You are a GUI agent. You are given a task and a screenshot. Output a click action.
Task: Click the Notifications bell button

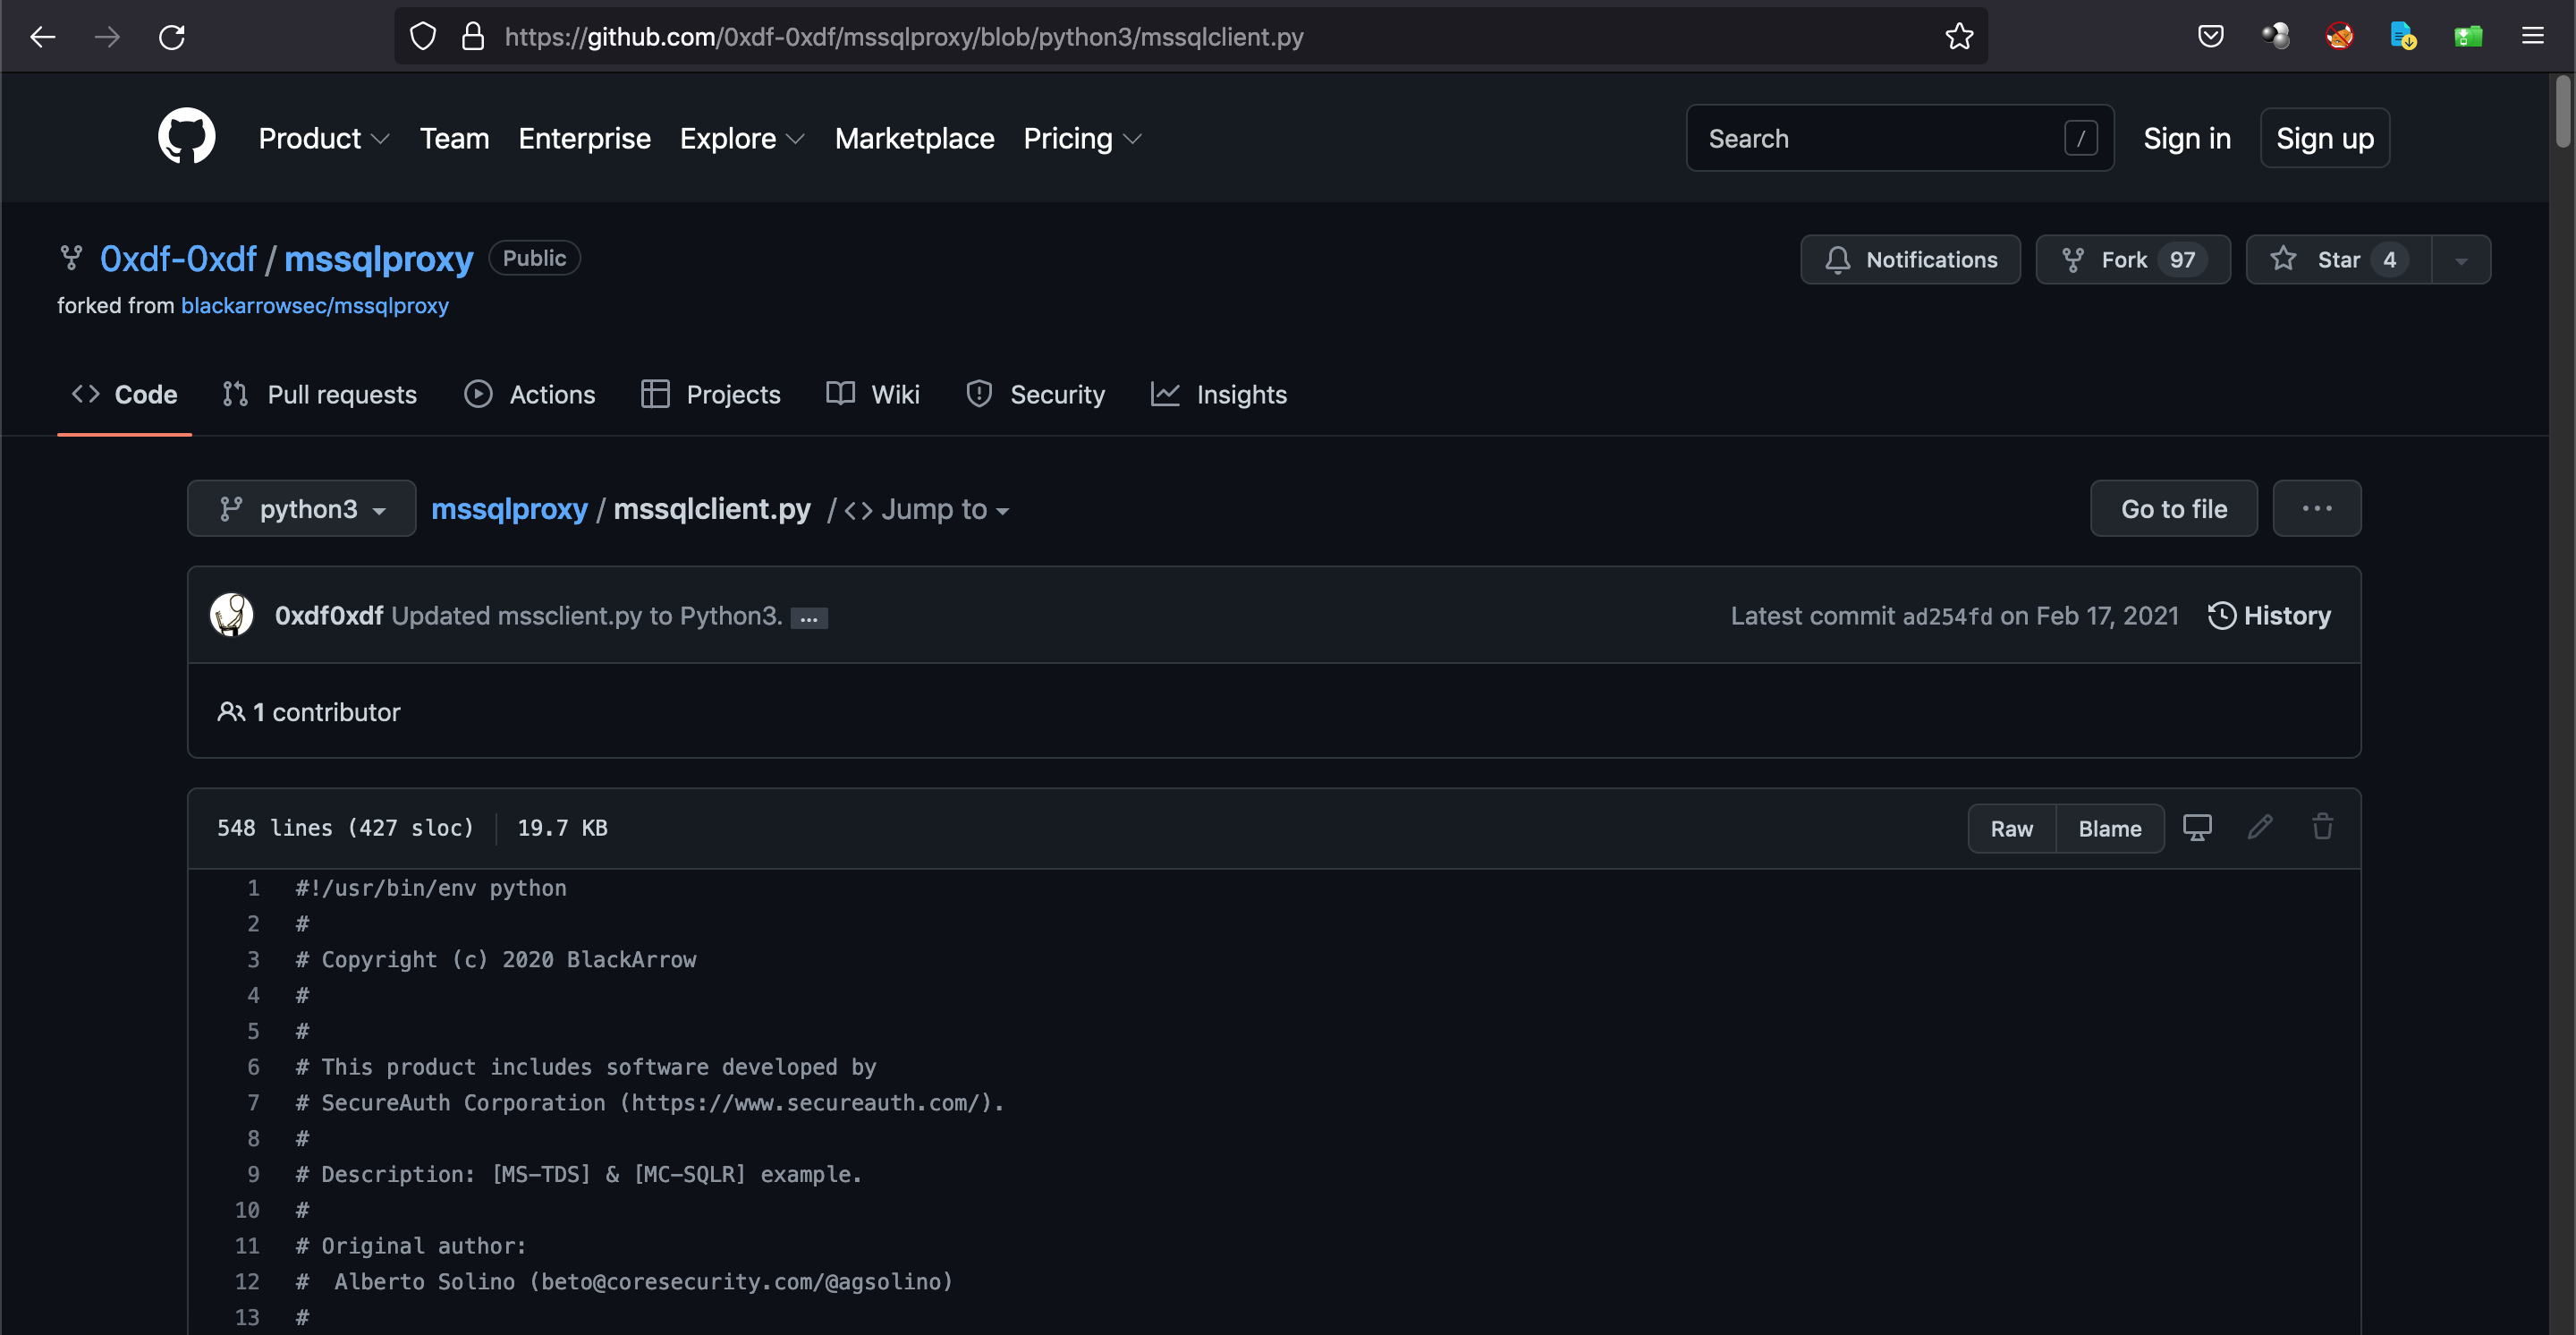1910,259
